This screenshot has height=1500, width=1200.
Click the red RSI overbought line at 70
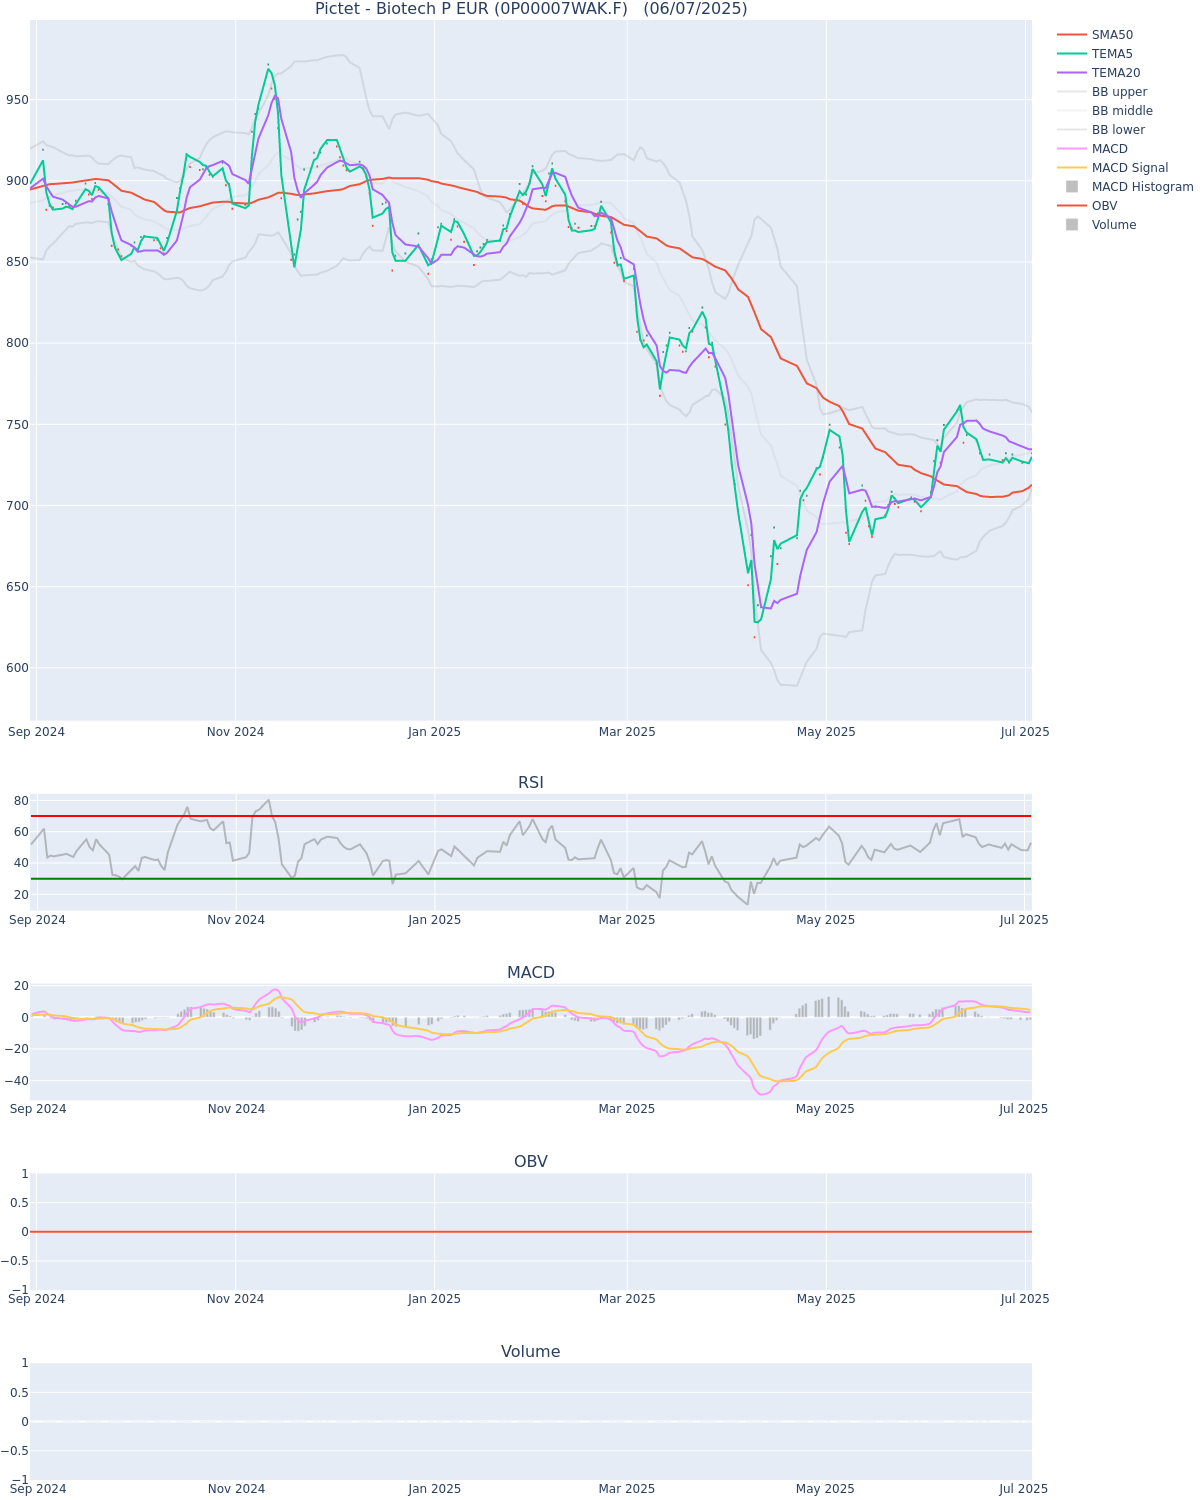(x=531, y=816)
